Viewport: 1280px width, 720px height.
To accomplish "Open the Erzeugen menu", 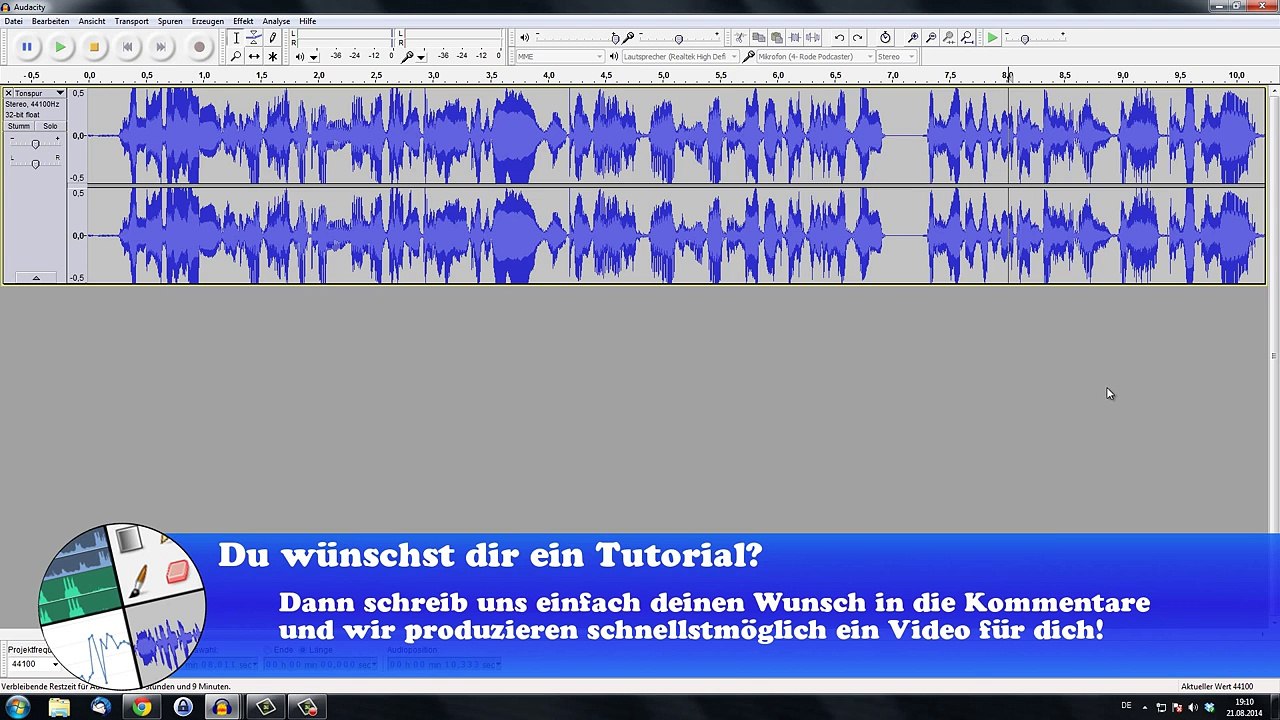I will (208, 21).
